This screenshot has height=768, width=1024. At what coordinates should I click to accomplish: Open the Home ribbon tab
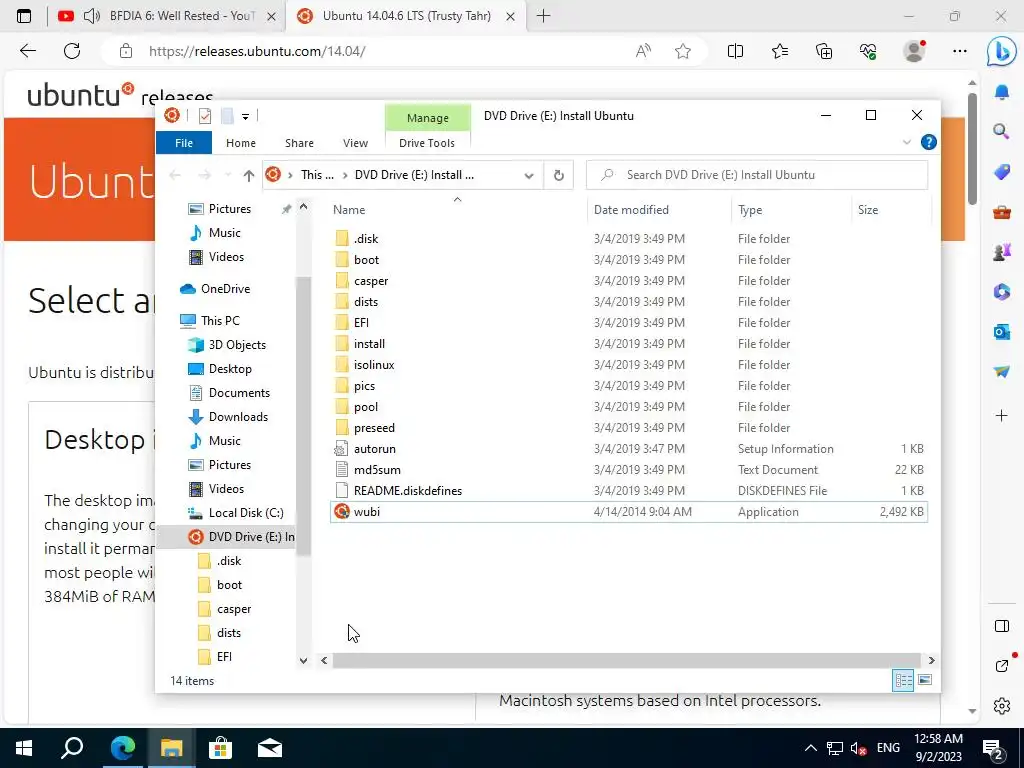[241, 143]
